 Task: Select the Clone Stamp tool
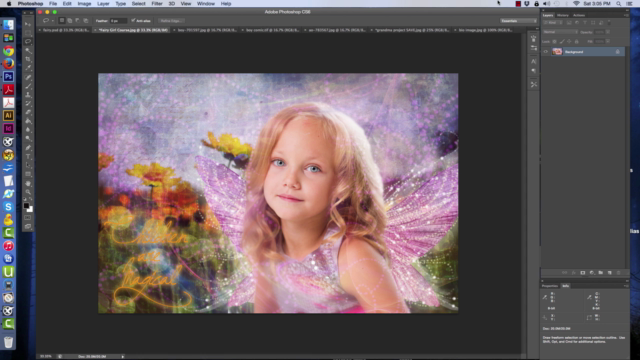(x=28, y=95)
